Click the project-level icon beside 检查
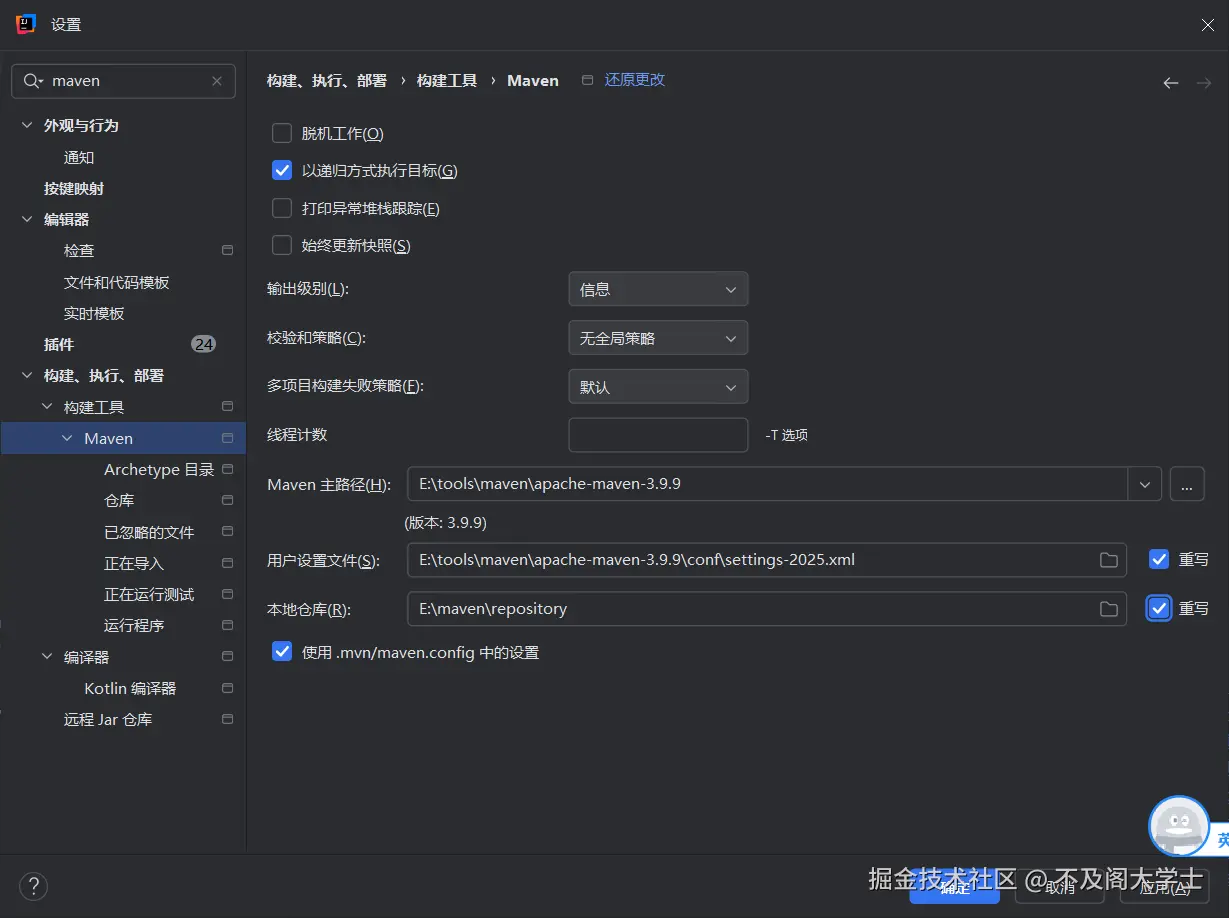The width and height of the screenshot is (1229, 918). 227,251
